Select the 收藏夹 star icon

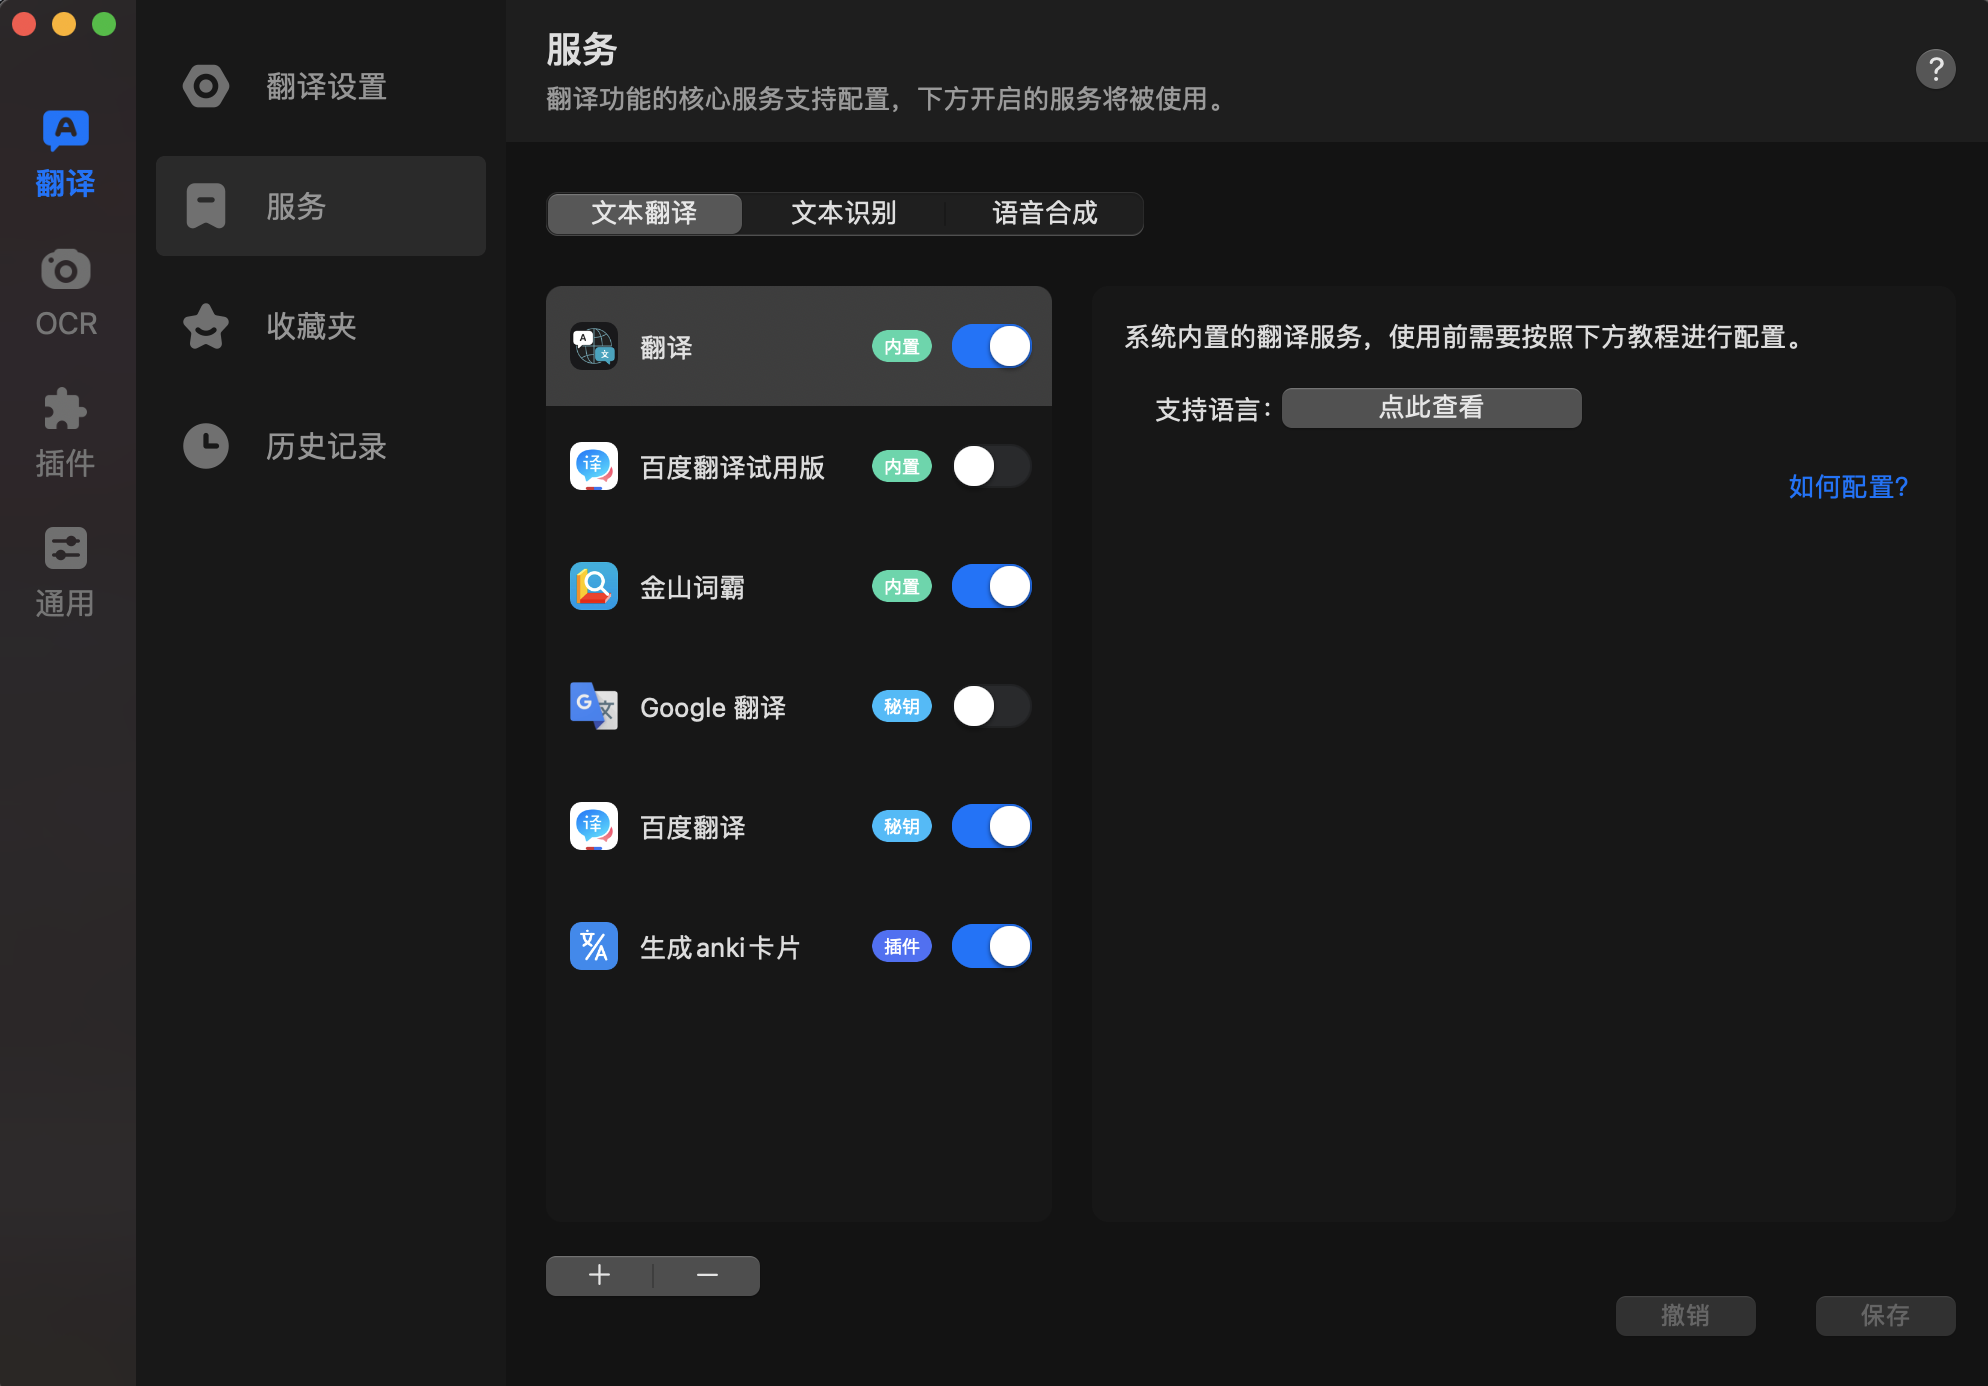205,326
